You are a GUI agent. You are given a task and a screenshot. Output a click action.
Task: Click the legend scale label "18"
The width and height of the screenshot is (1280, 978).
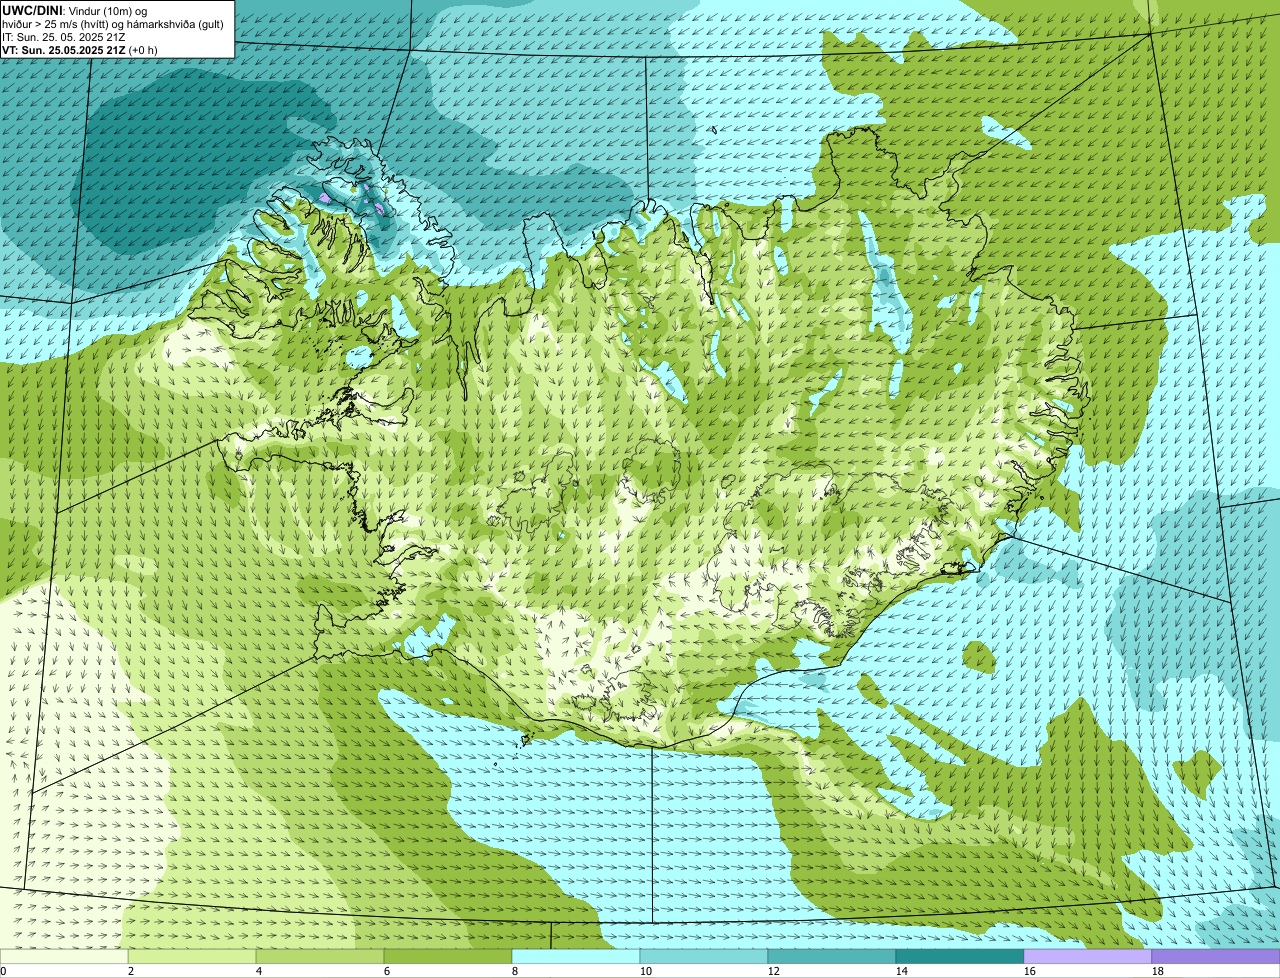1158,971
